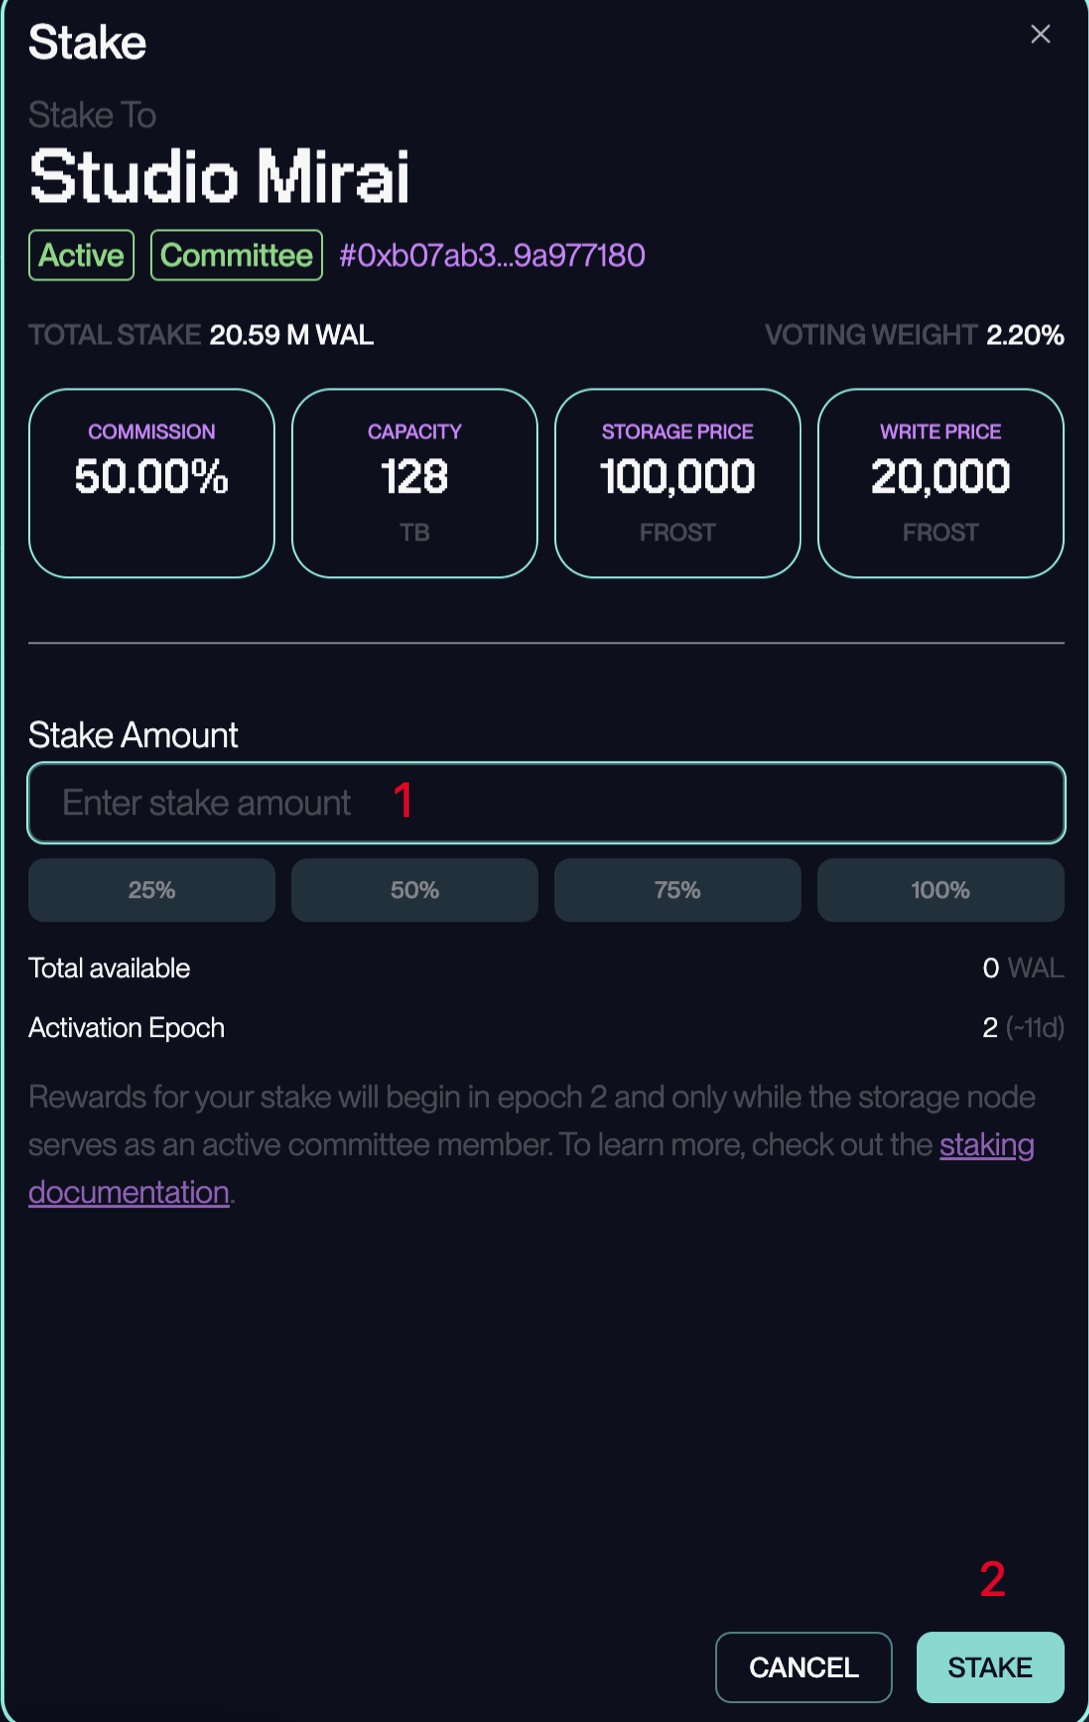Open the #0xb07ab3...9a977180 node address link
This screenshot has width=1089, height=1722.
(x=492, y=255)
